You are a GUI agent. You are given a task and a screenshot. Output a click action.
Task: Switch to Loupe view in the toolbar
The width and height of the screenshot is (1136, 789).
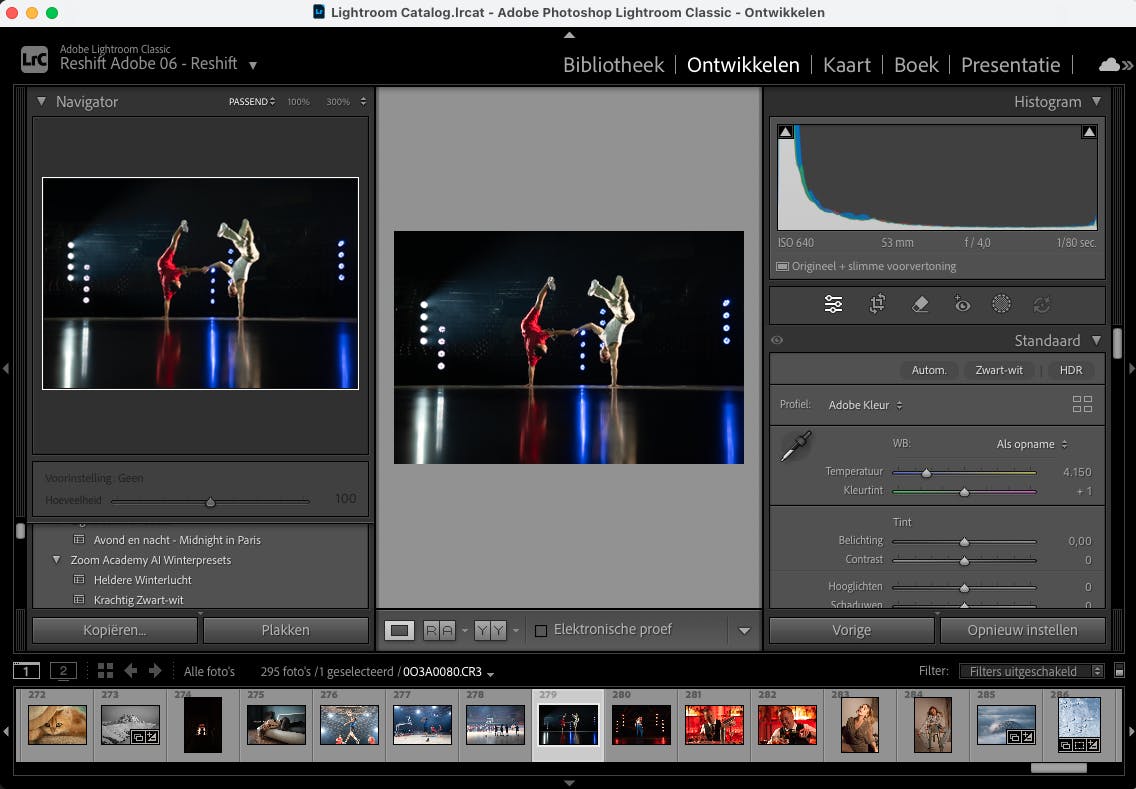pyautogui.click(x=399, y=630)
